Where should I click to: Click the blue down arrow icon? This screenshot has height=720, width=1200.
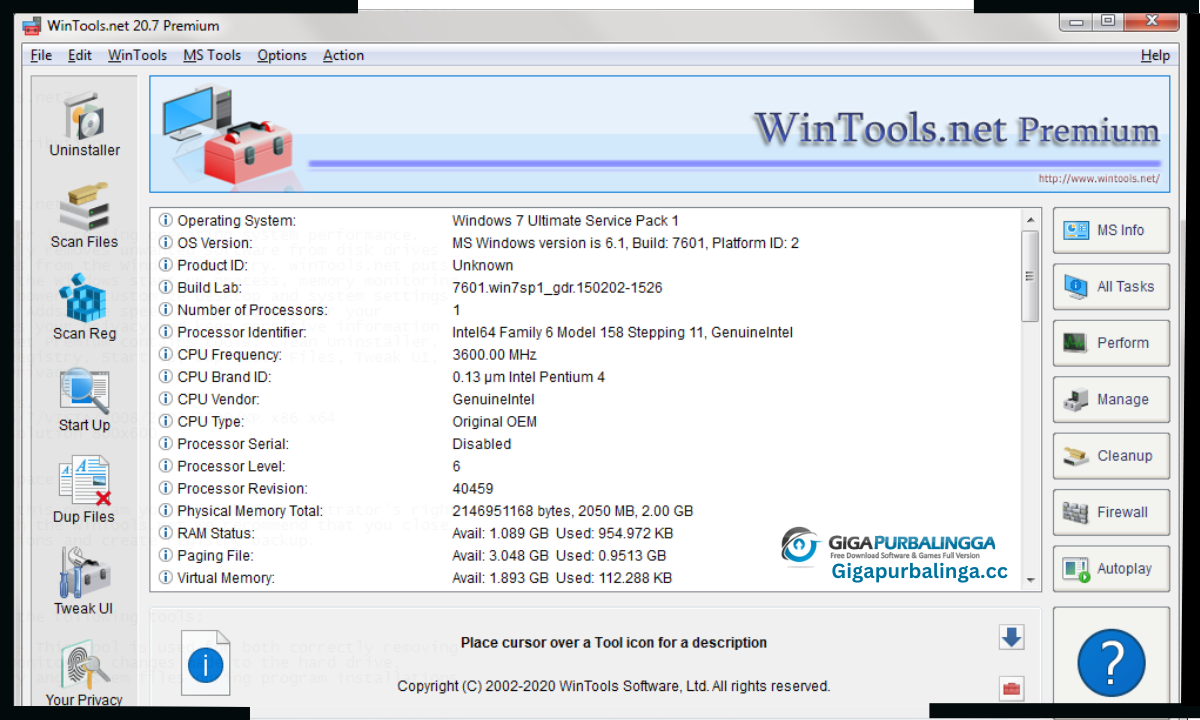point(1011,637)
